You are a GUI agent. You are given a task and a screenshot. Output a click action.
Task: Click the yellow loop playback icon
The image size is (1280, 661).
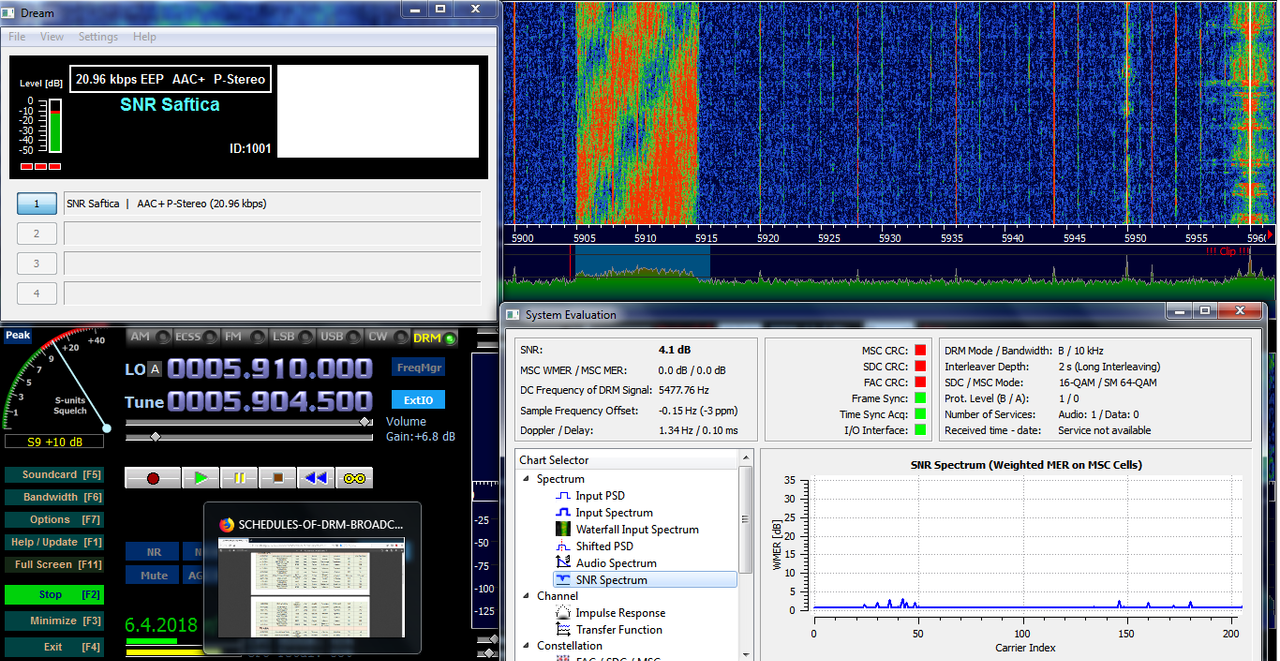(354, 478)
